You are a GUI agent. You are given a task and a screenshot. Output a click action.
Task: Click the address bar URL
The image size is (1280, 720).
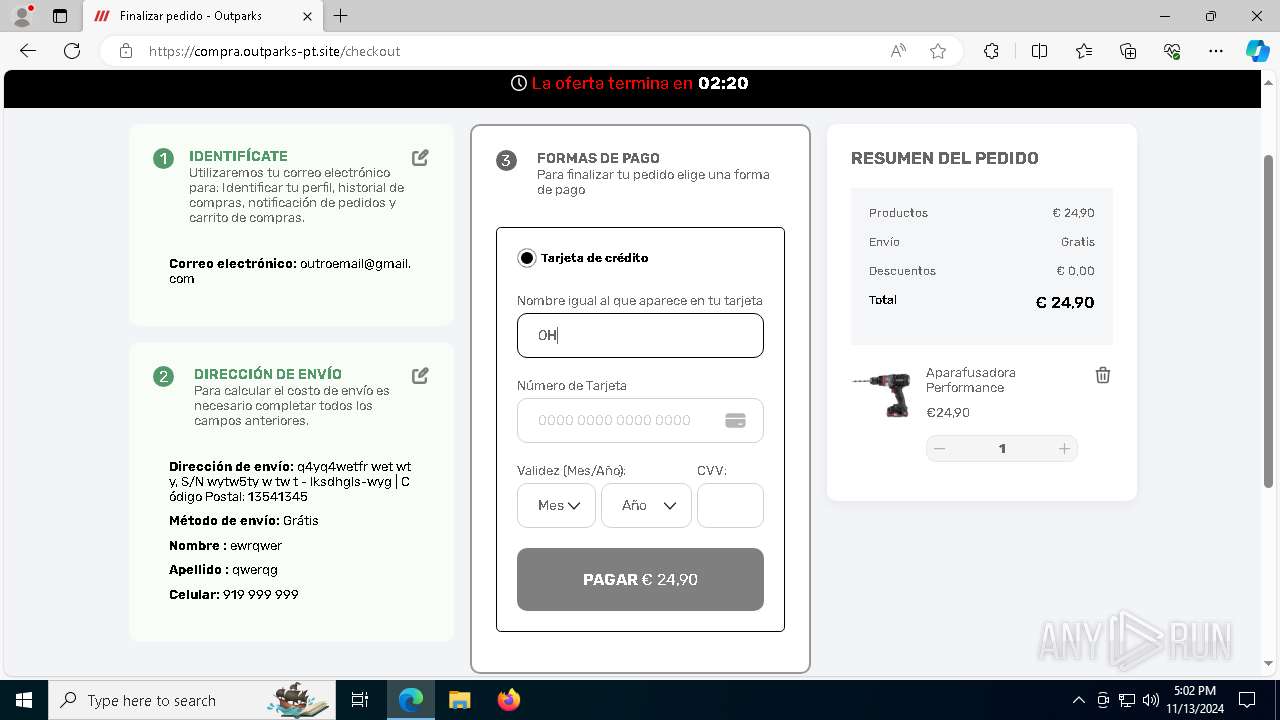tap(275, 51)
